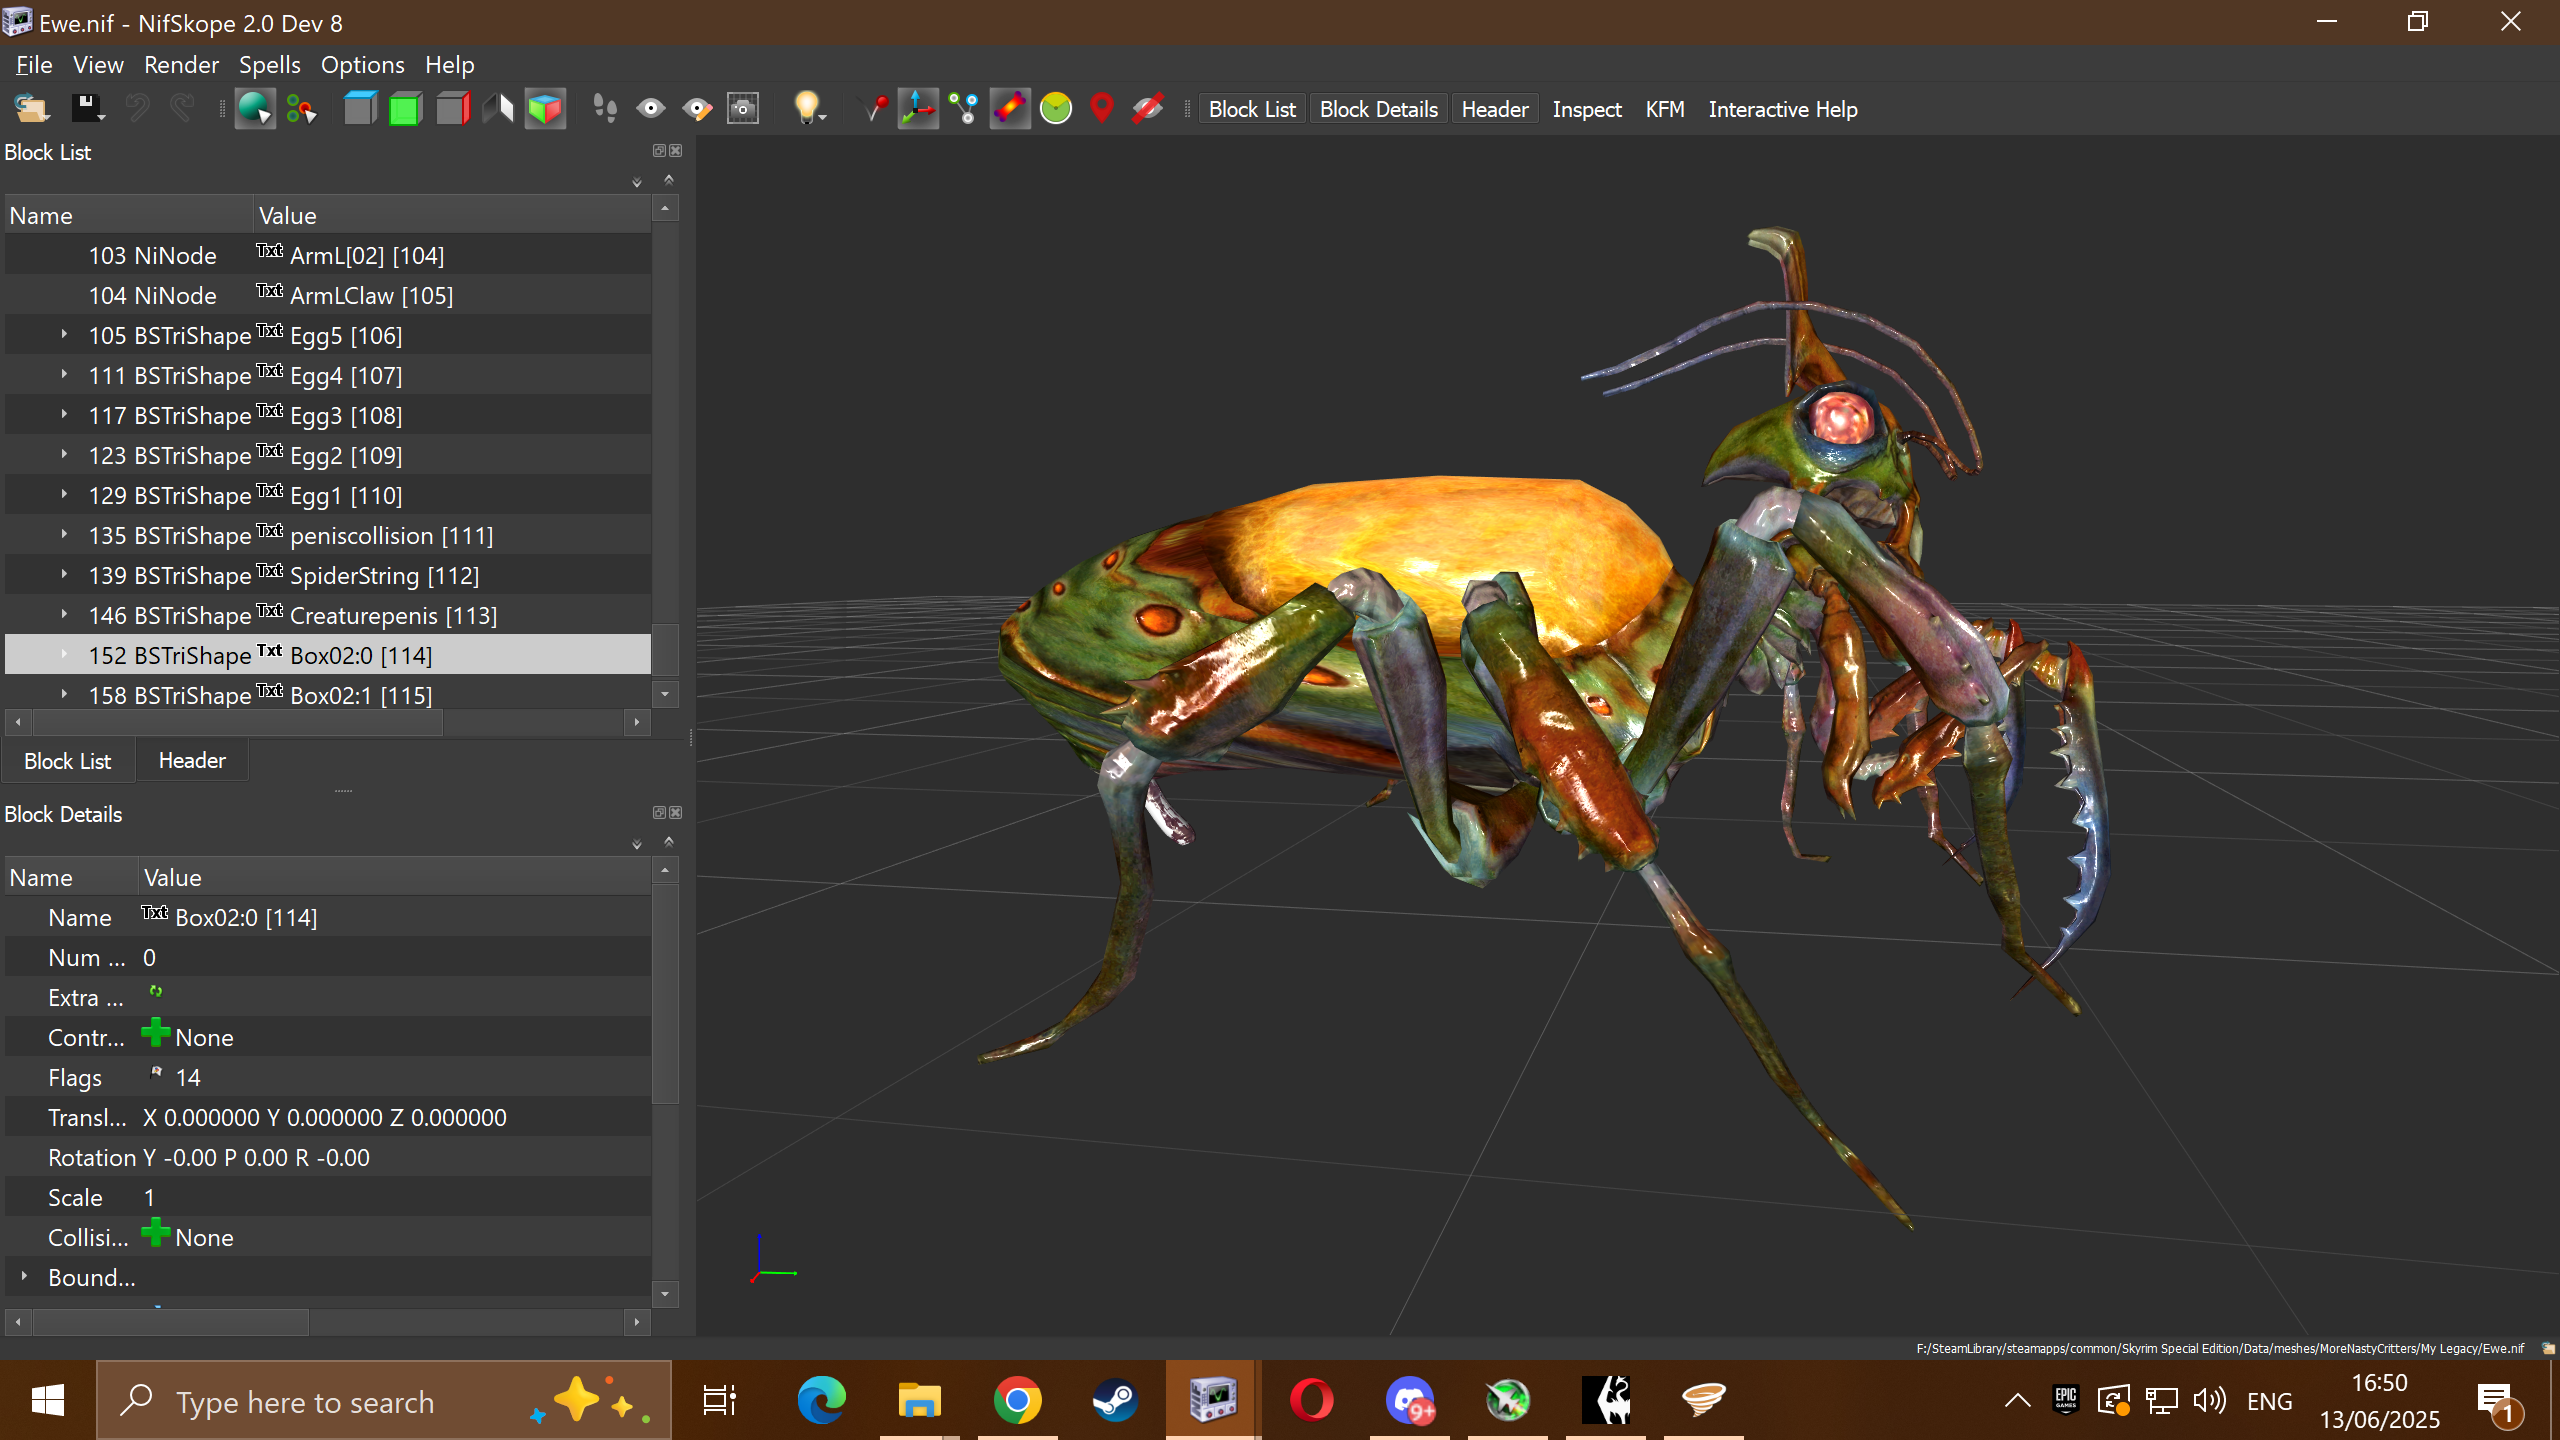
Task: Open the lighting lightbulb options
Action: pyautogui.click(x=808, y=108)
